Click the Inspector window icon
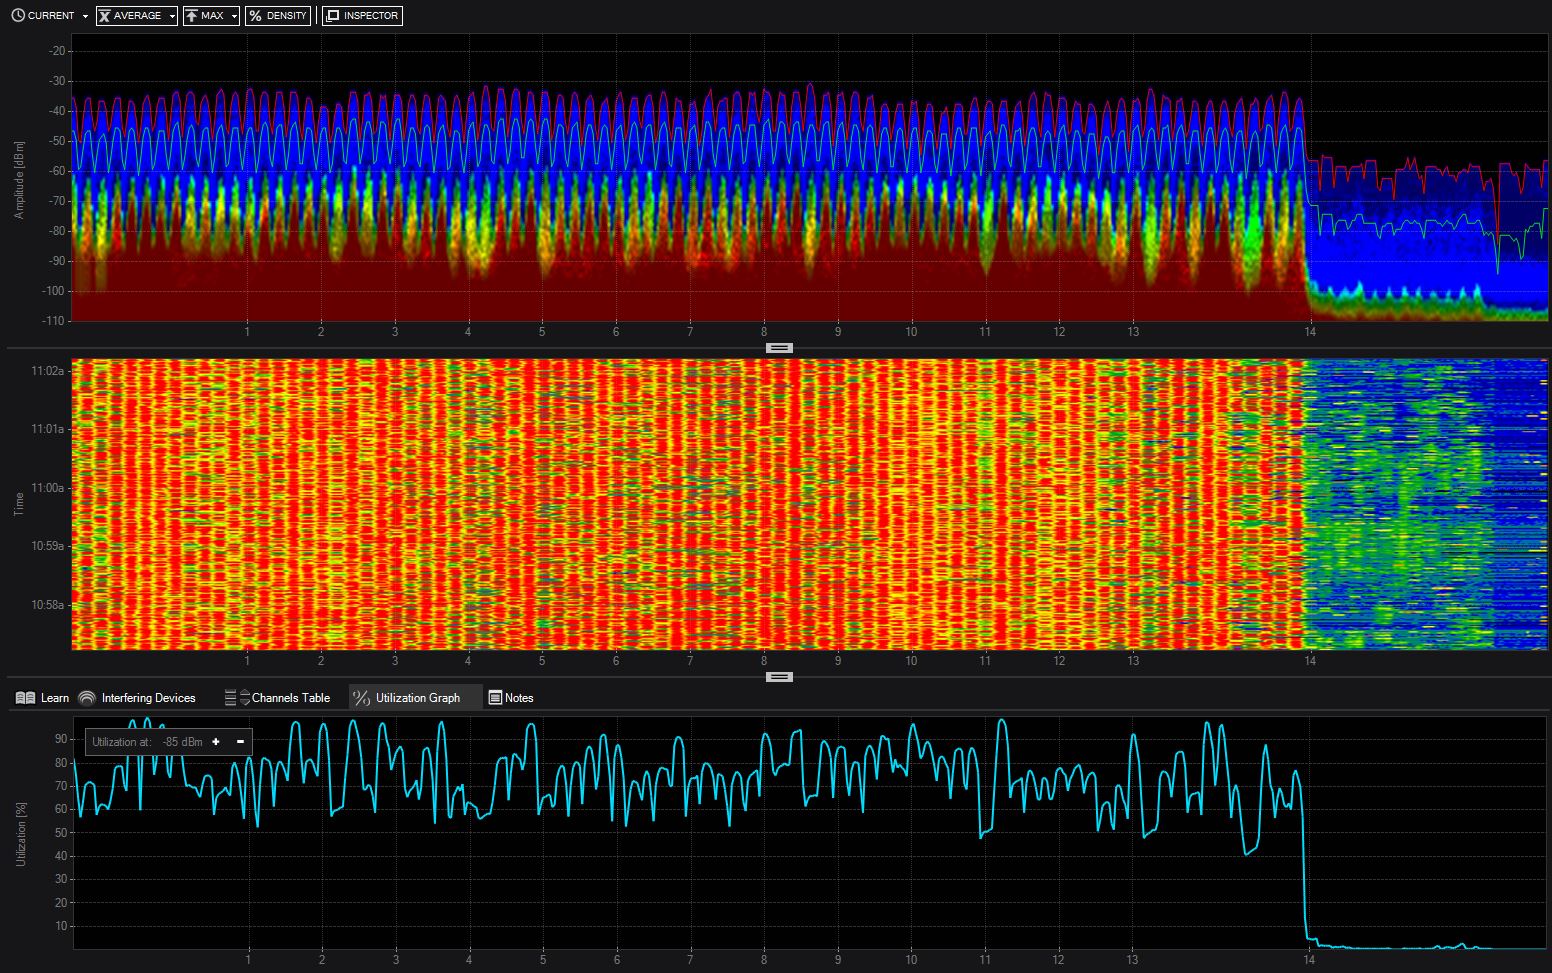Viewport: 1552px width, 973px height. tap(333, 16)
